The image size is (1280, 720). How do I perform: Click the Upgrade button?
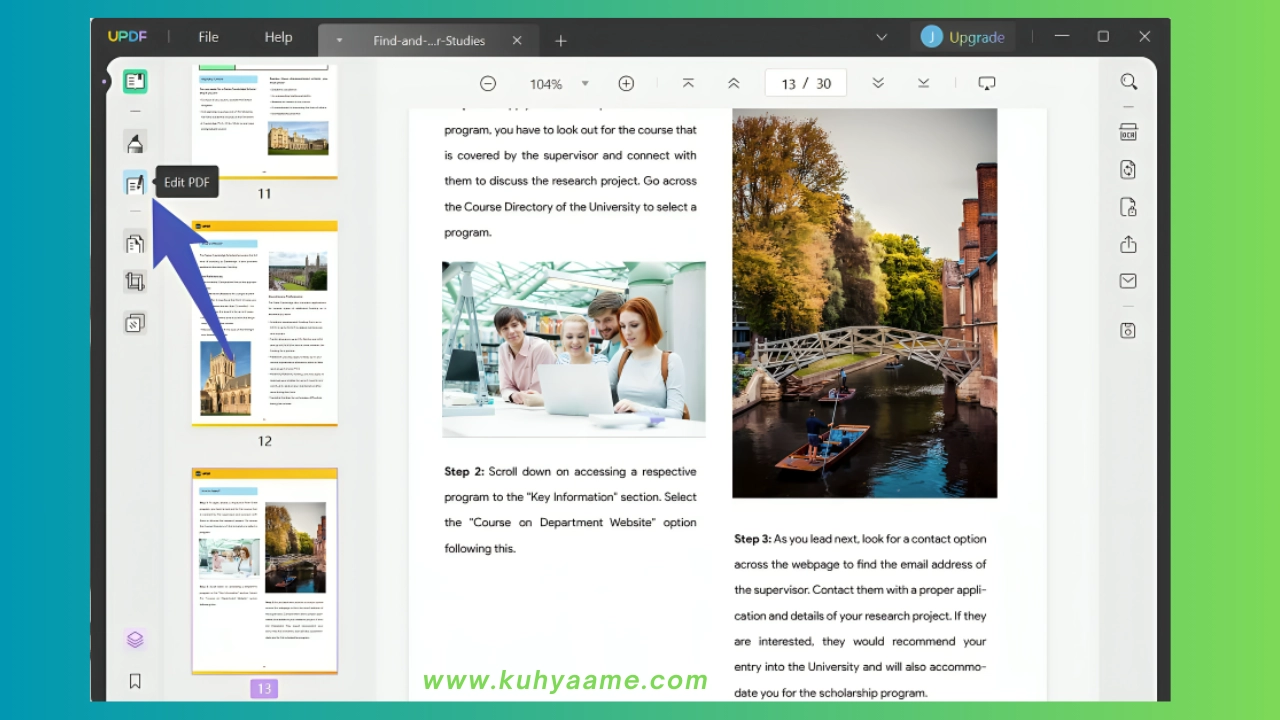point(976,37)
